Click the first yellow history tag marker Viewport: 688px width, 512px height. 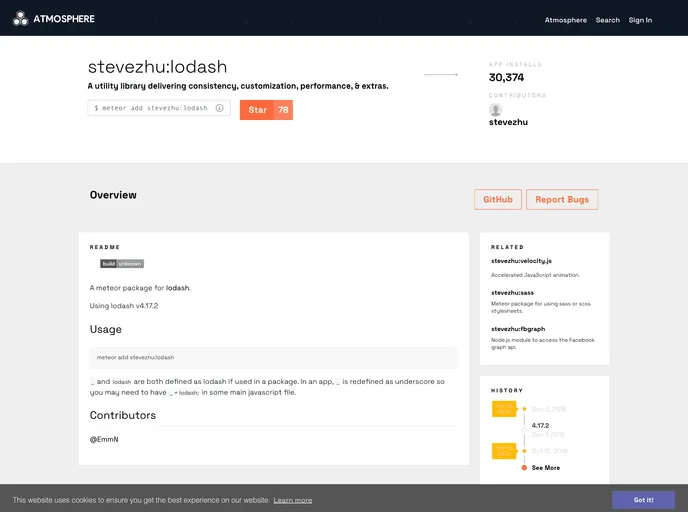tap(505, 409)
